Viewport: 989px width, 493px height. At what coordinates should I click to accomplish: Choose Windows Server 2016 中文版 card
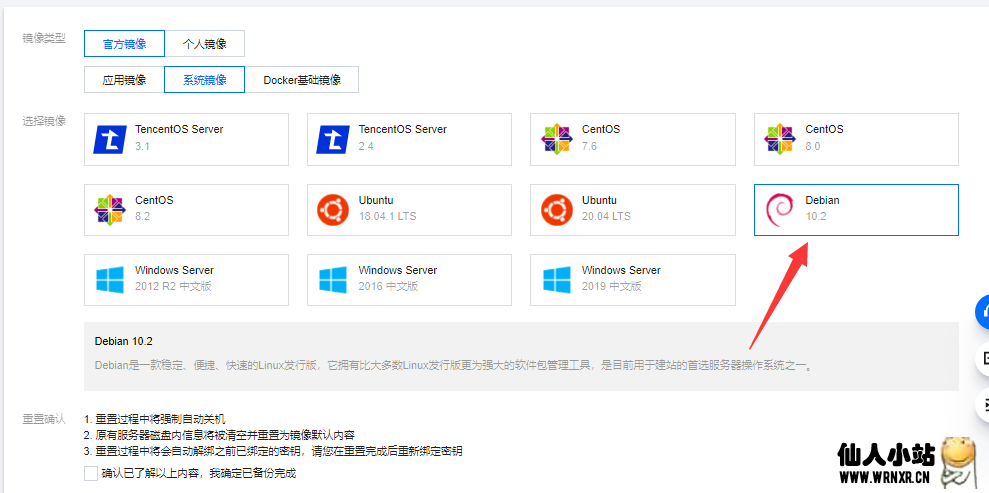pyautogui.click(x=410, y=280)
